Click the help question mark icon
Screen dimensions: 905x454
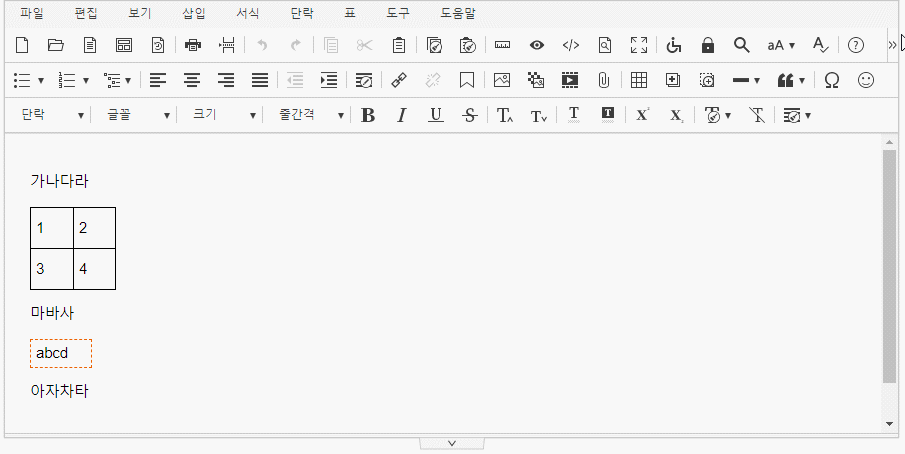pos(855,45)
